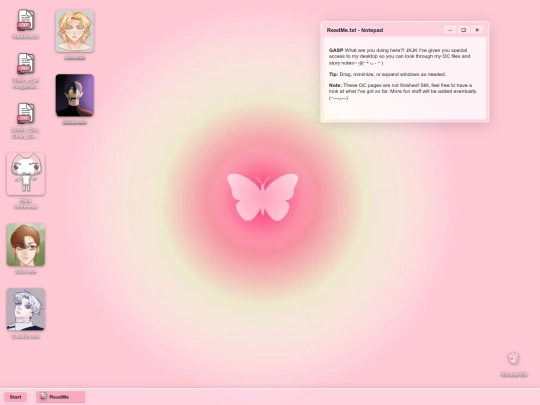Image resolution: width=540 pixels, height=405 pixels.
Task: Minimize the ReadMe.txt Notepad window
Action: pyautogui.click(x=450, y=30)
